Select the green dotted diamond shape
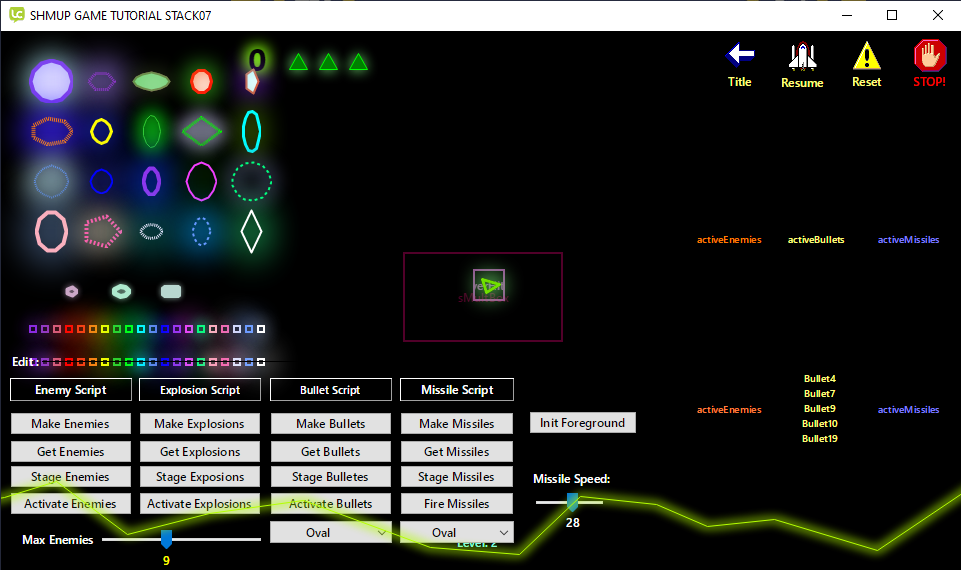 (202, 131)
